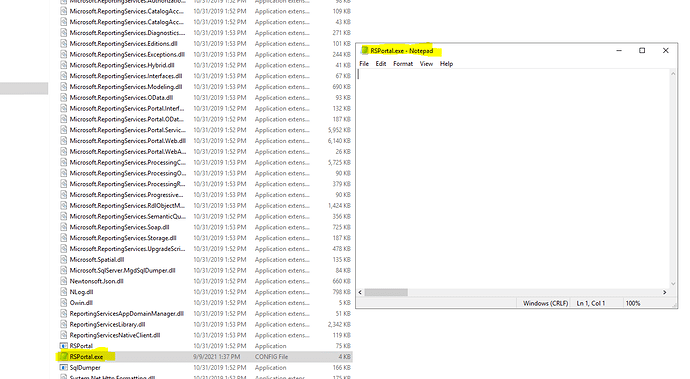Open the Format menu in Notepad

(x=403, y=64)
